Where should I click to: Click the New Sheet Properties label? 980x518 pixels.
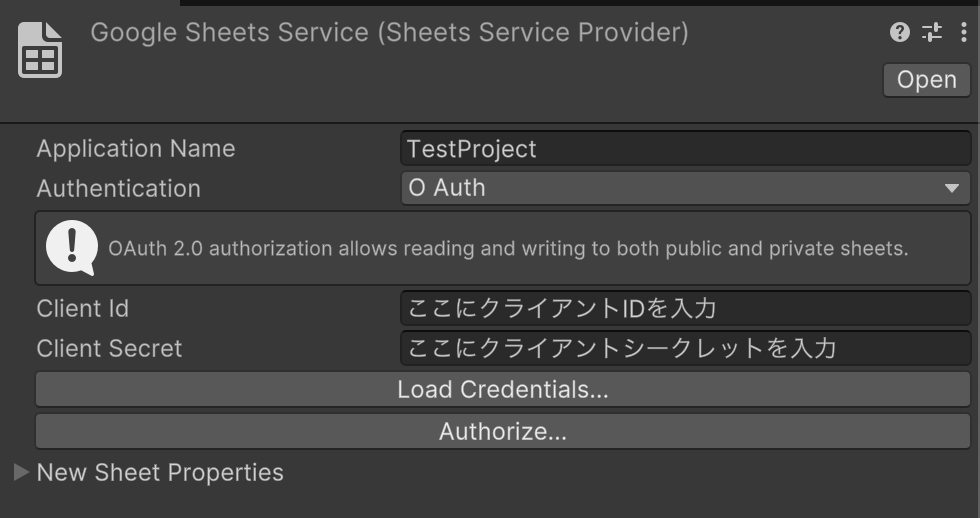(160, 472)
